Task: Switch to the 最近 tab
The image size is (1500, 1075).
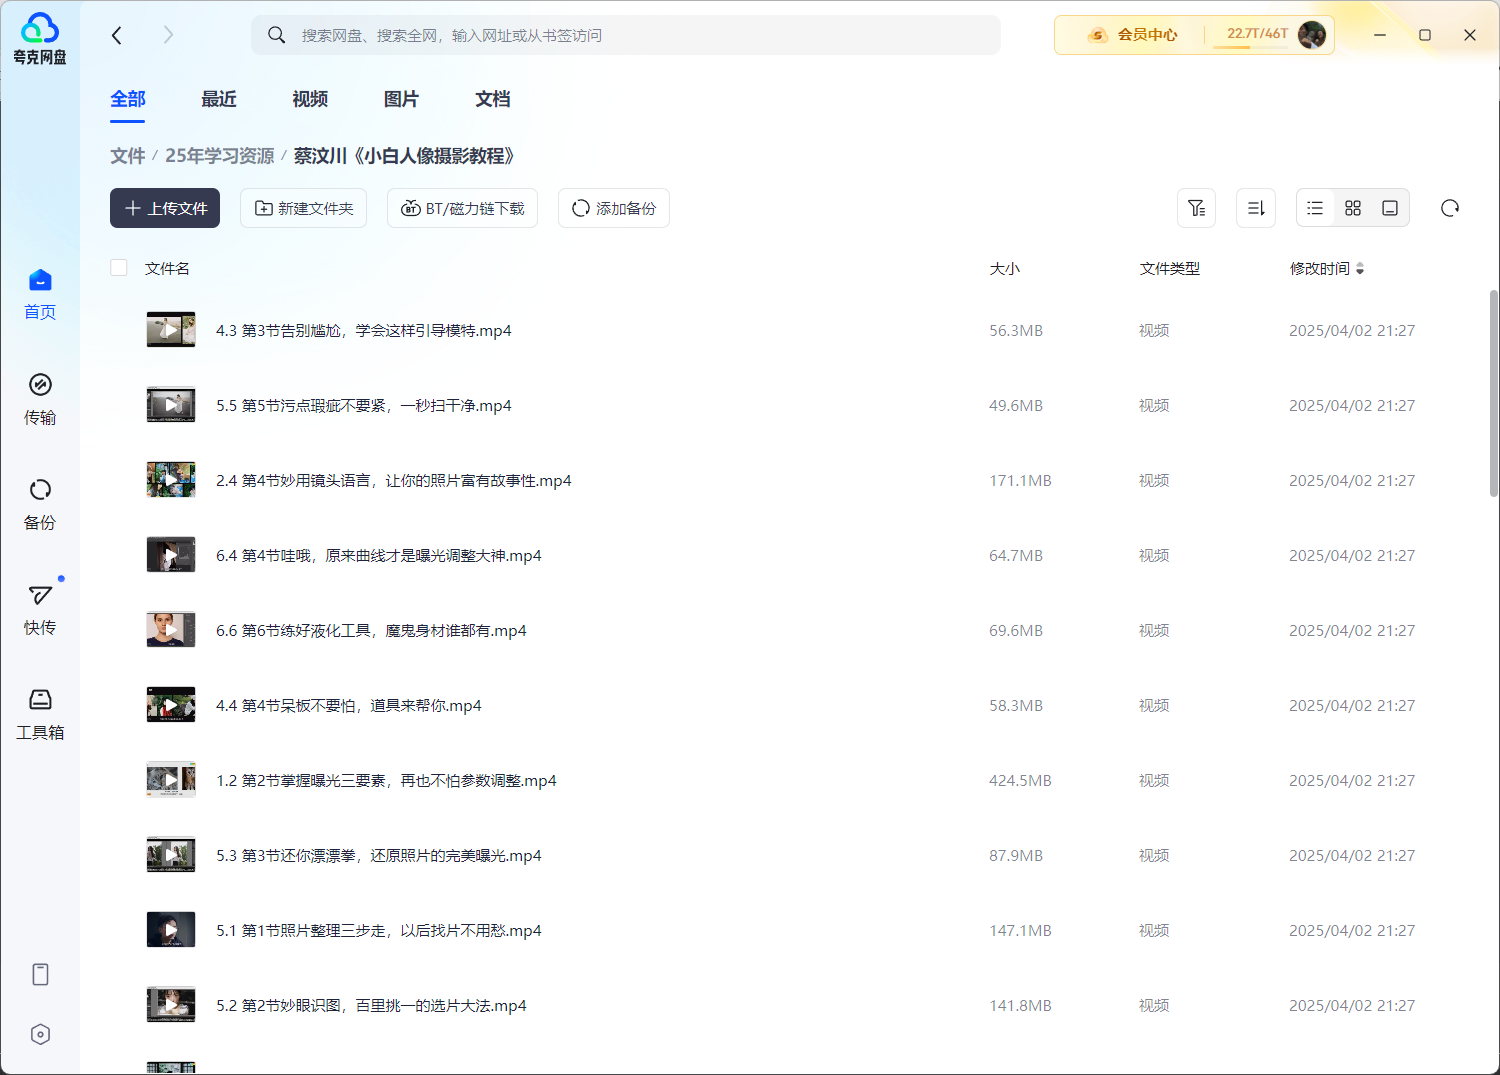Action: point(219,99)
